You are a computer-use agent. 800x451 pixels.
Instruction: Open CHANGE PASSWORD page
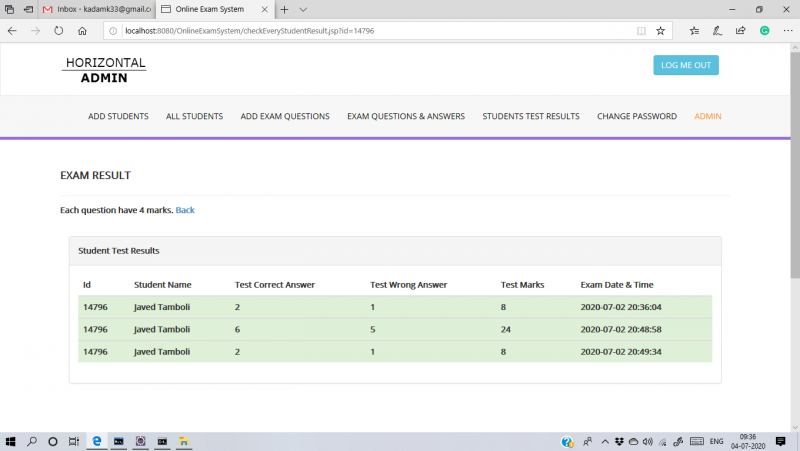pos(637,116)
